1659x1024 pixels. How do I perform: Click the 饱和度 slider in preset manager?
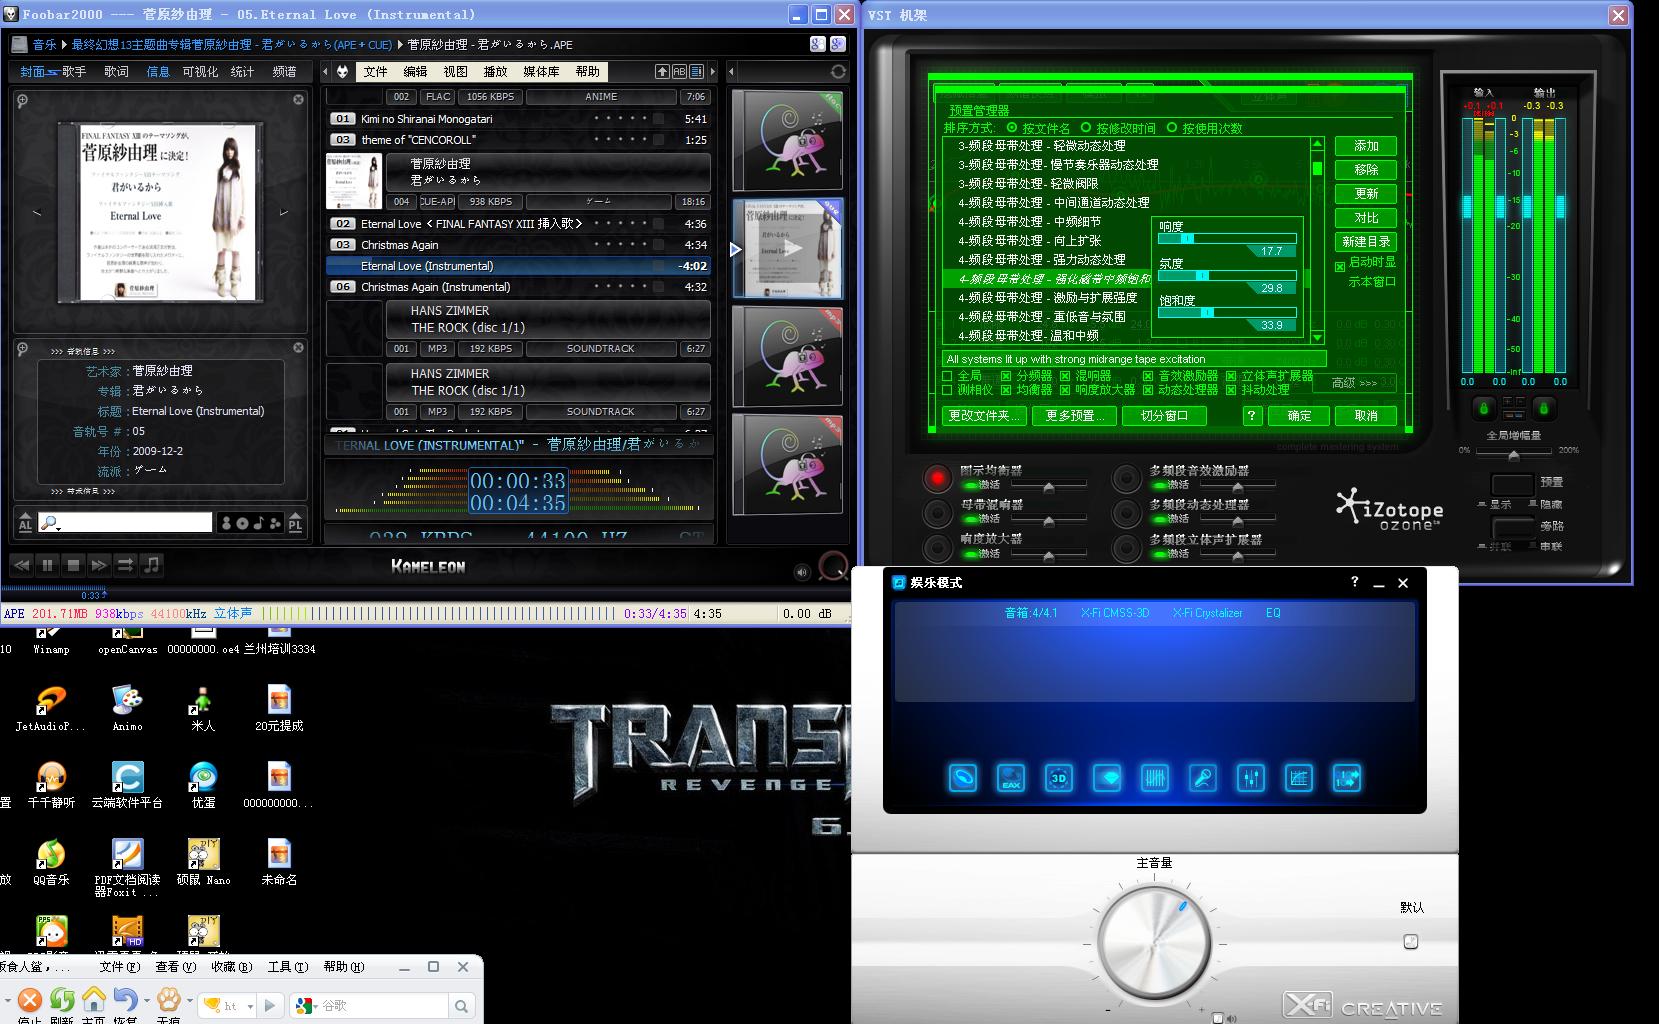tap(1227, 312)
